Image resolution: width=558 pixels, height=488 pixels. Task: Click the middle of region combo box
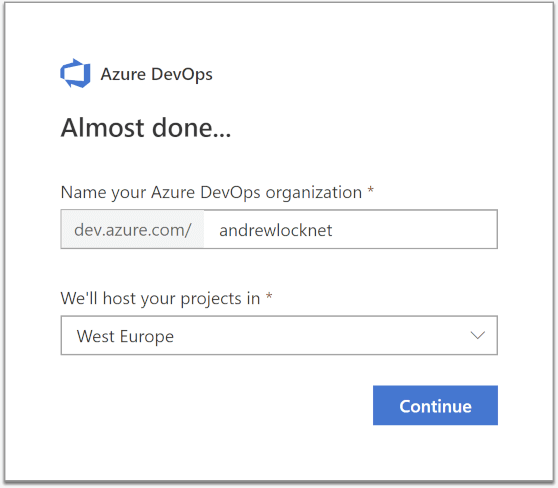point(279,335)
